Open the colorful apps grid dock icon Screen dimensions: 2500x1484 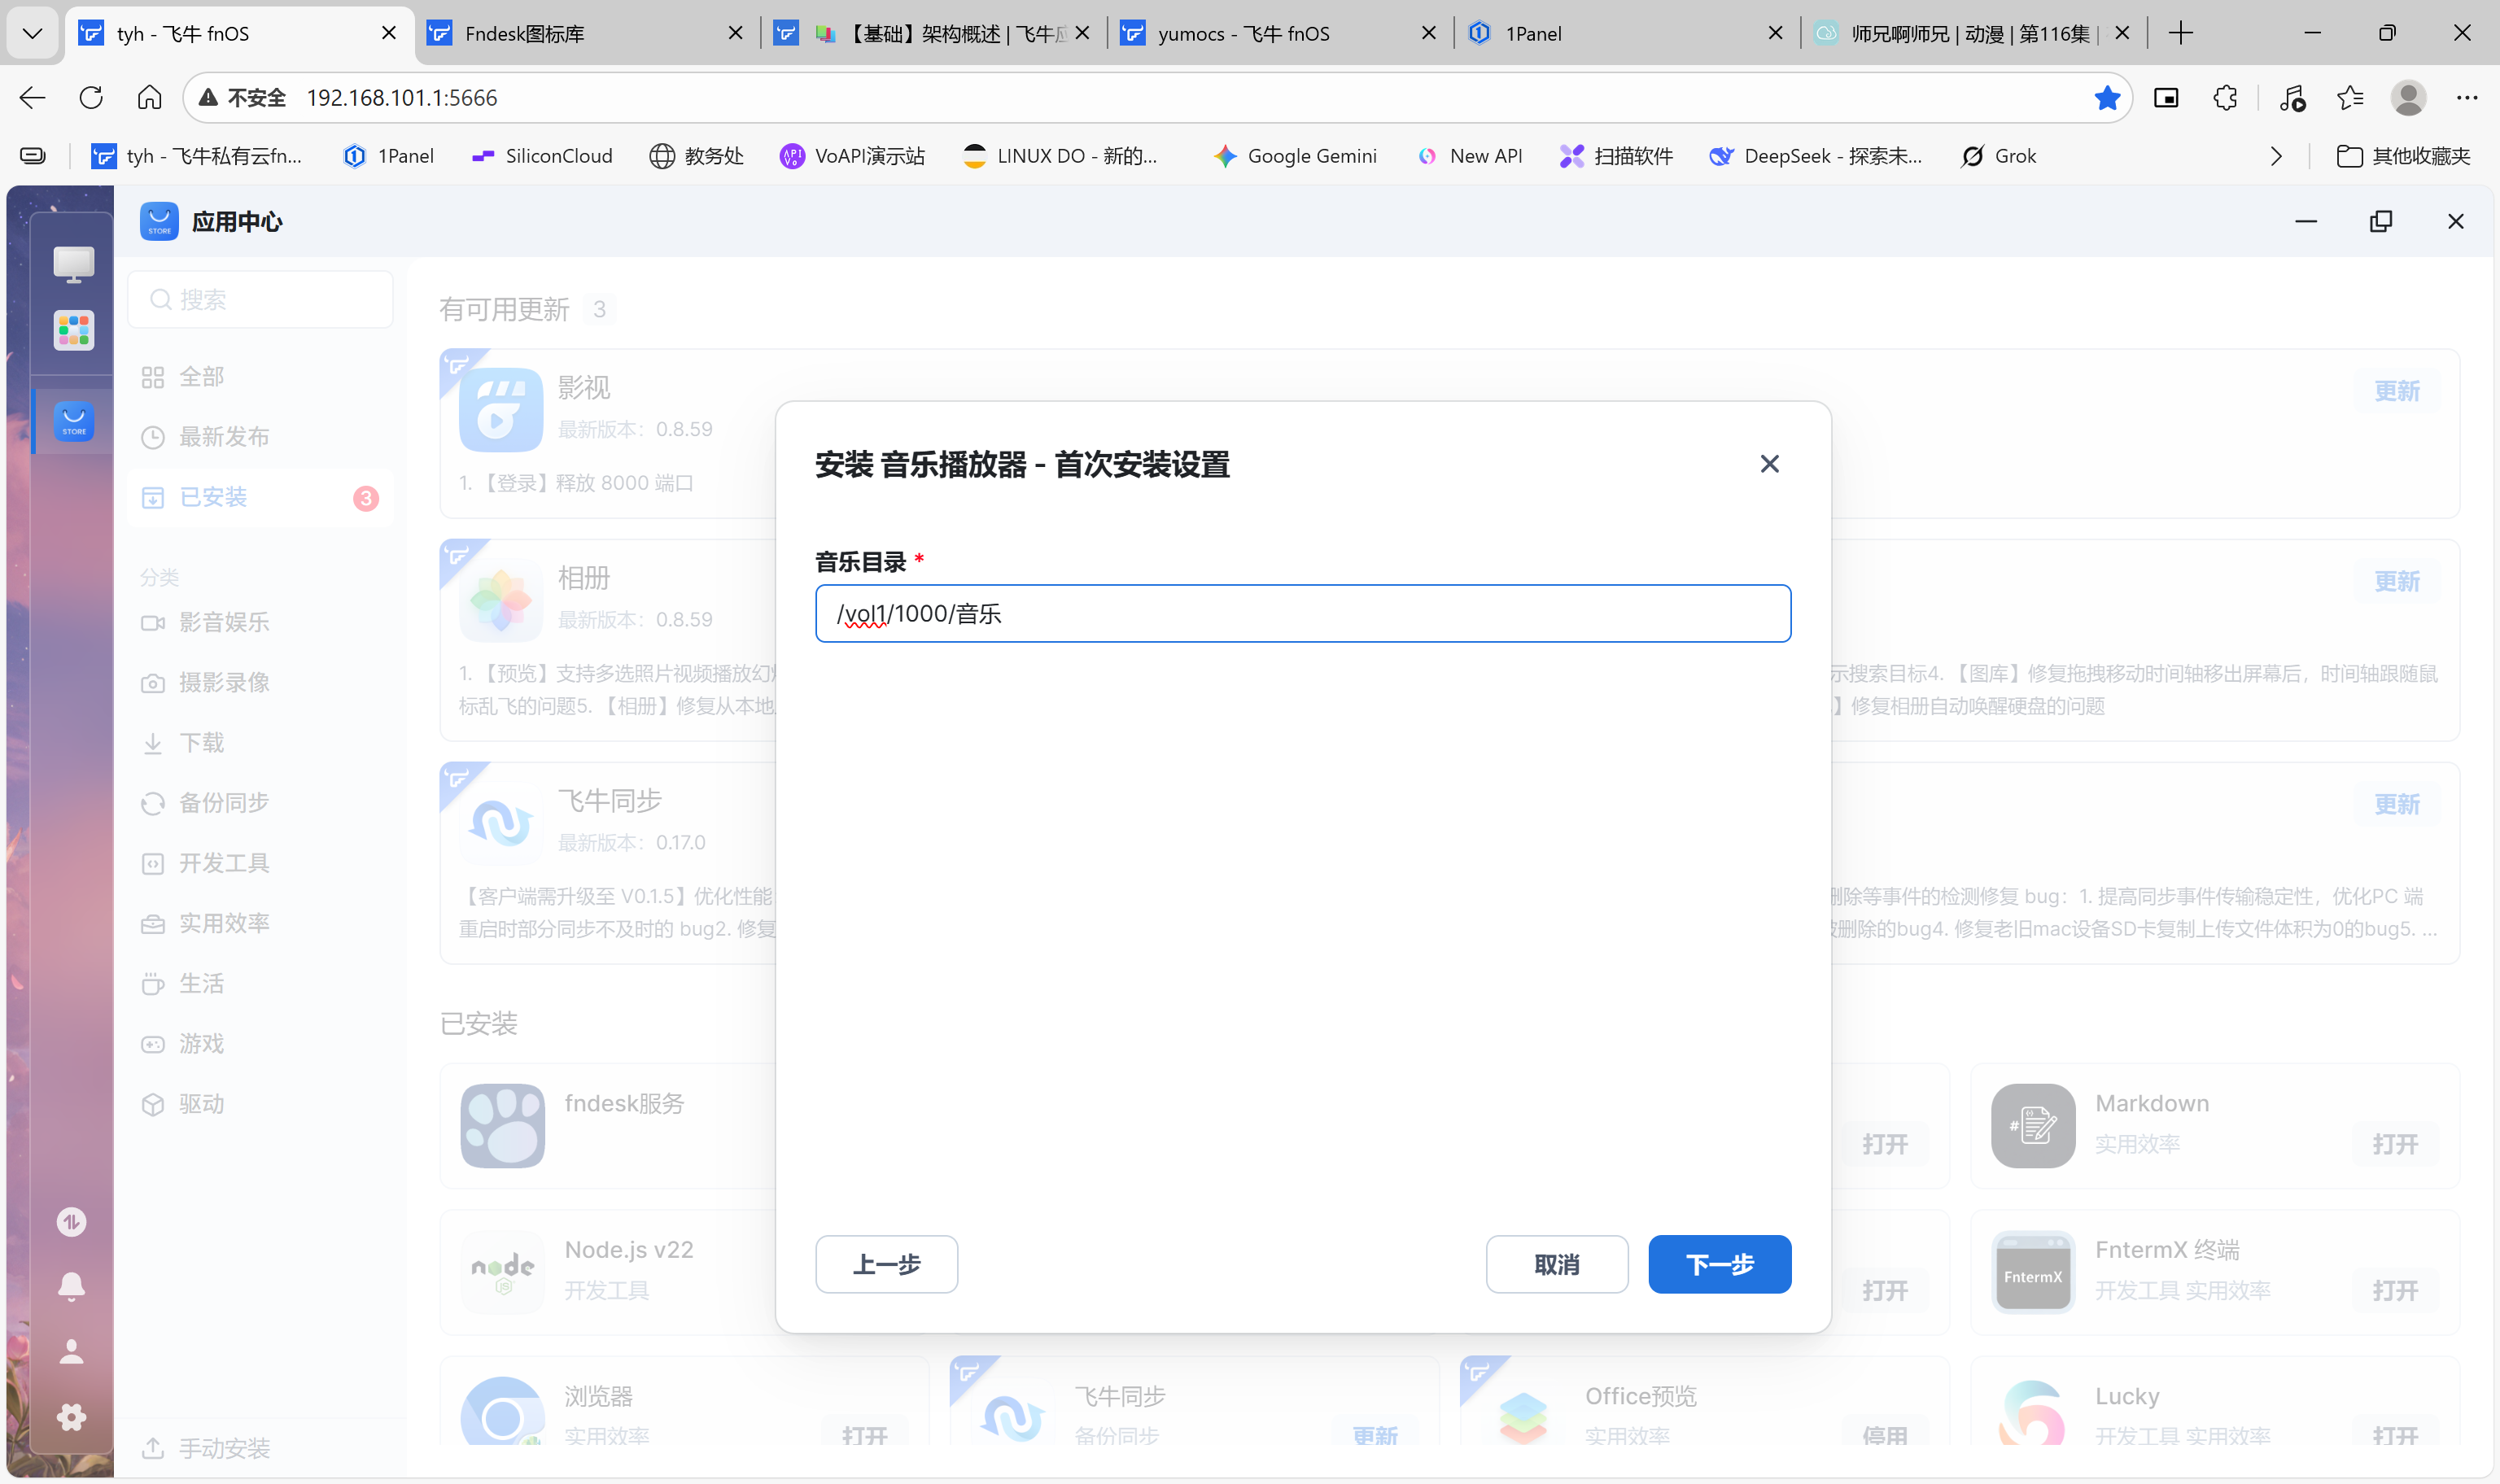[x=74, y=330]
